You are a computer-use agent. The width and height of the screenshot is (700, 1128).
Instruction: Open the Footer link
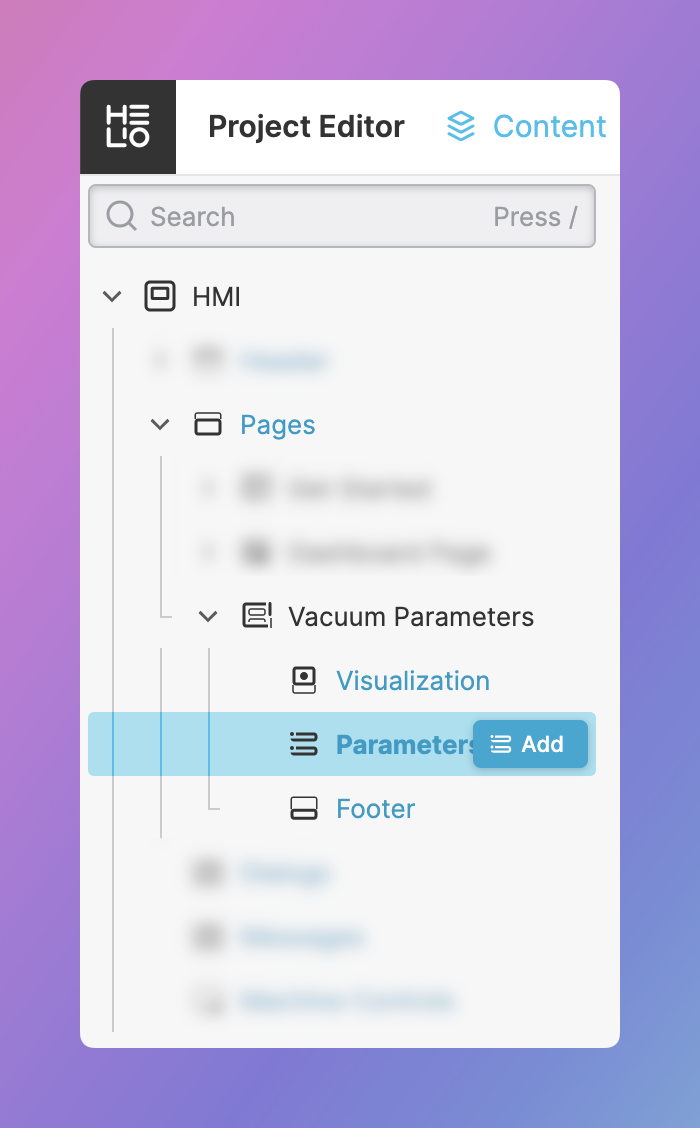point(376,809)
